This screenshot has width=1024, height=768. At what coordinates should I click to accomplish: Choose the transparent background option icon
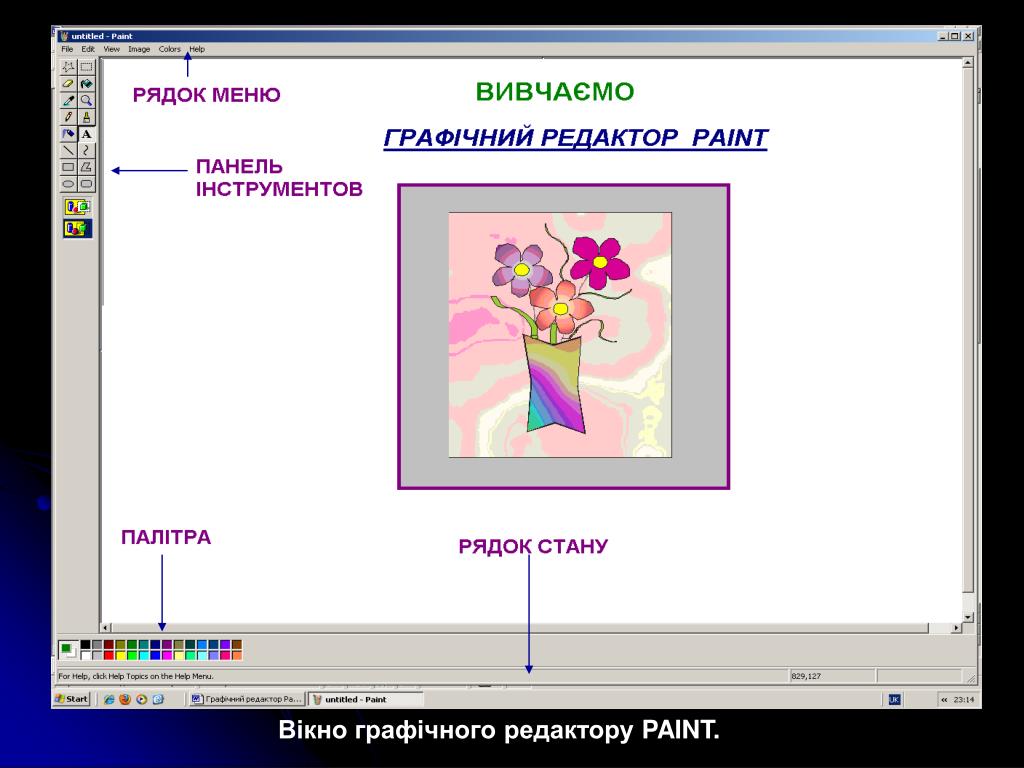[x=77, y=229]
